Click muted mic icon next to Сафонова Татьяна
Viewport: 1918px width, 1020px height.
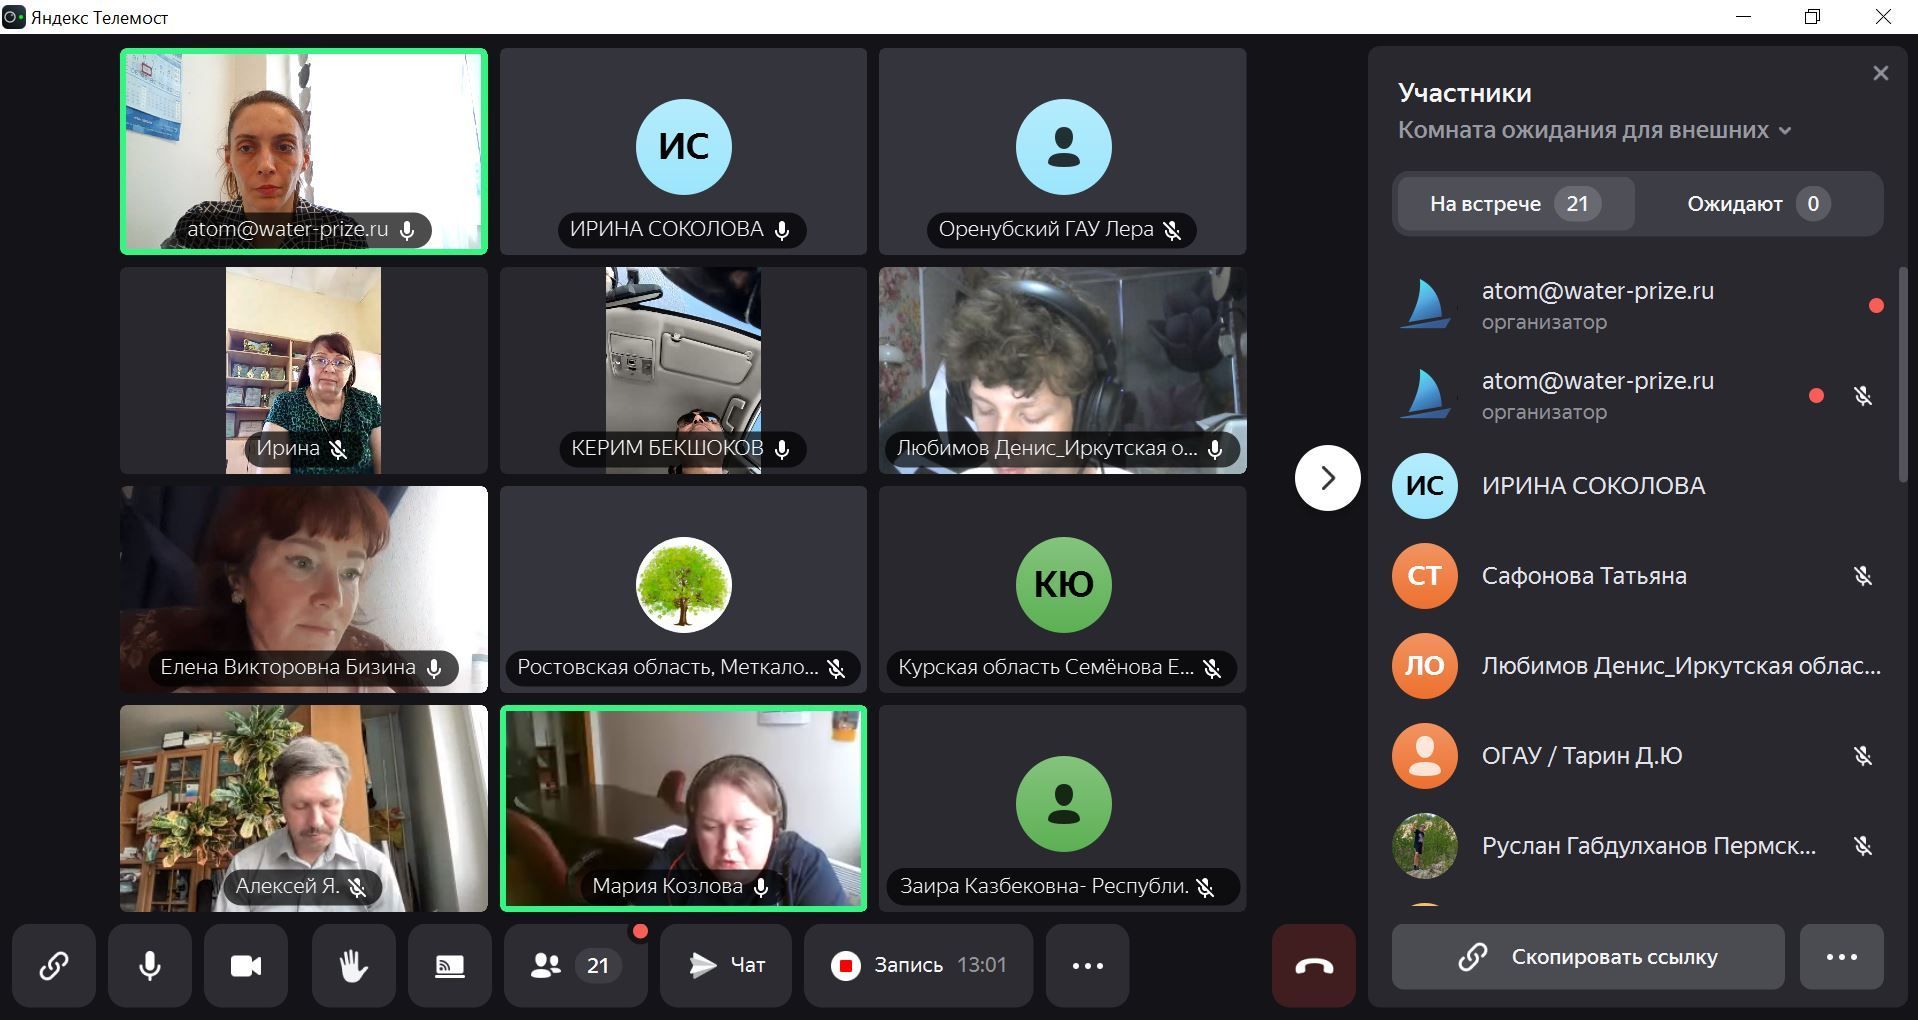[1862, 576]
